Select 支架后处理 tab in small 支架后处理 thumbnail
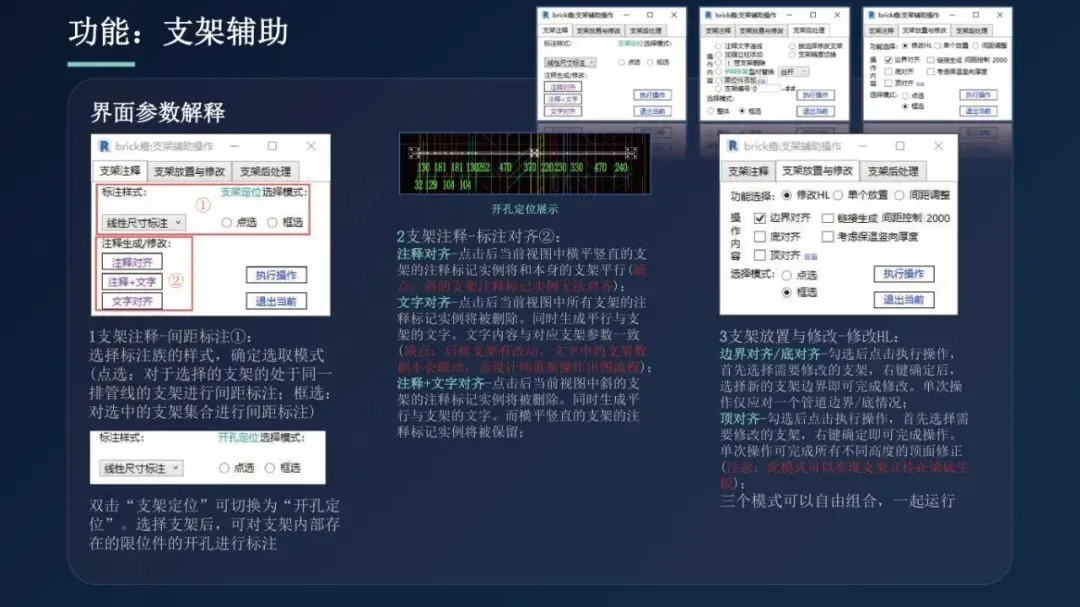Viewport: 1080px width, 607px height. [808, 30]
